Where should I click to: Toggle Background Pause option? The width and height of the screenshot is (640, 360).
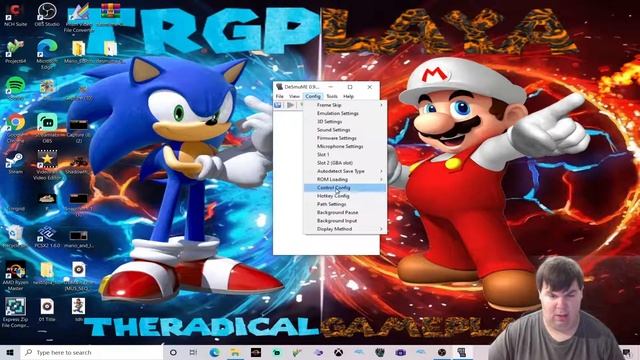click(345, 212)
